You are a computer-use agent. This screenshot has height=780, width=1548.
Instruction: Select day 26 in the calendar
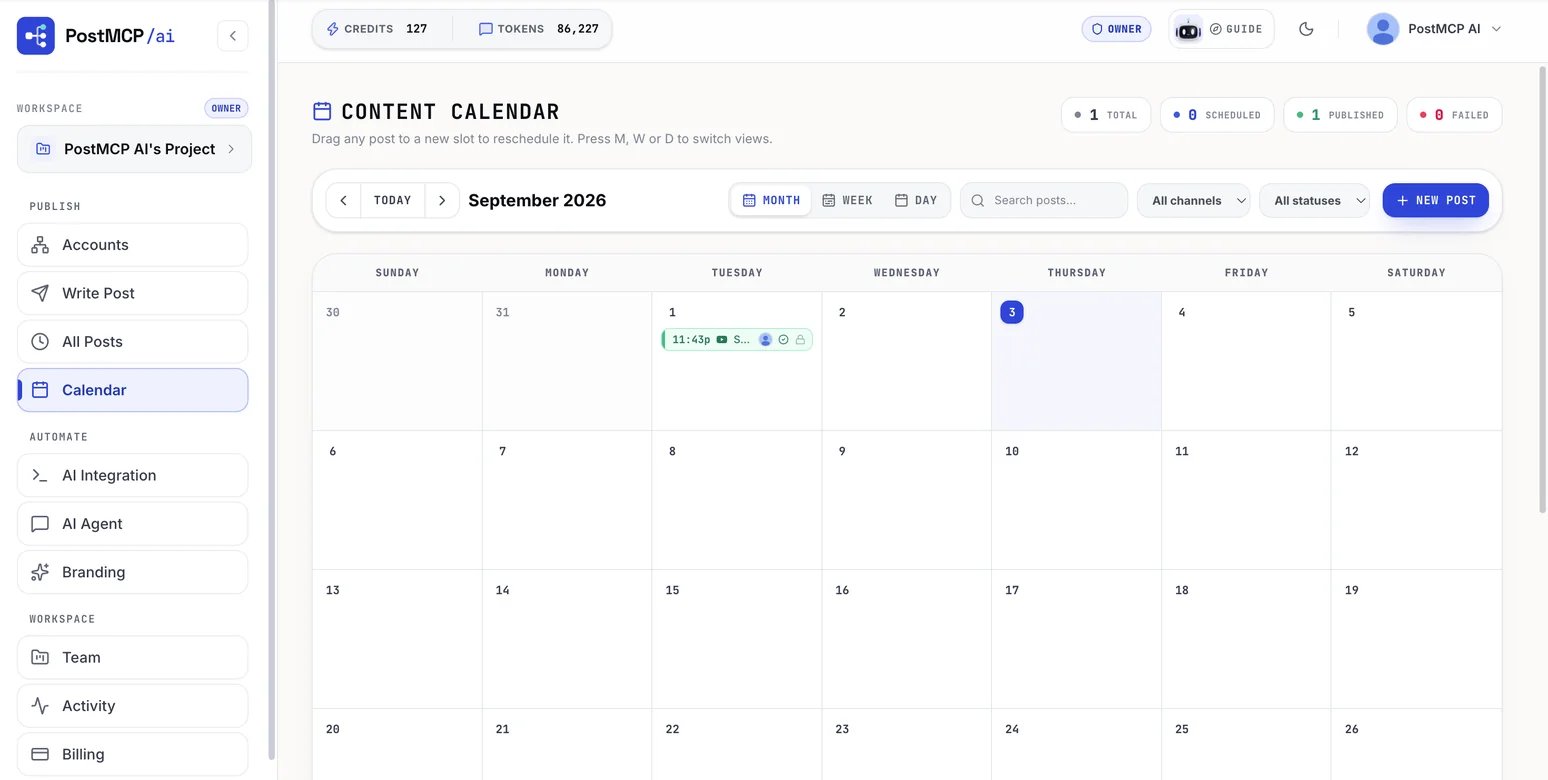[1416, 744]
